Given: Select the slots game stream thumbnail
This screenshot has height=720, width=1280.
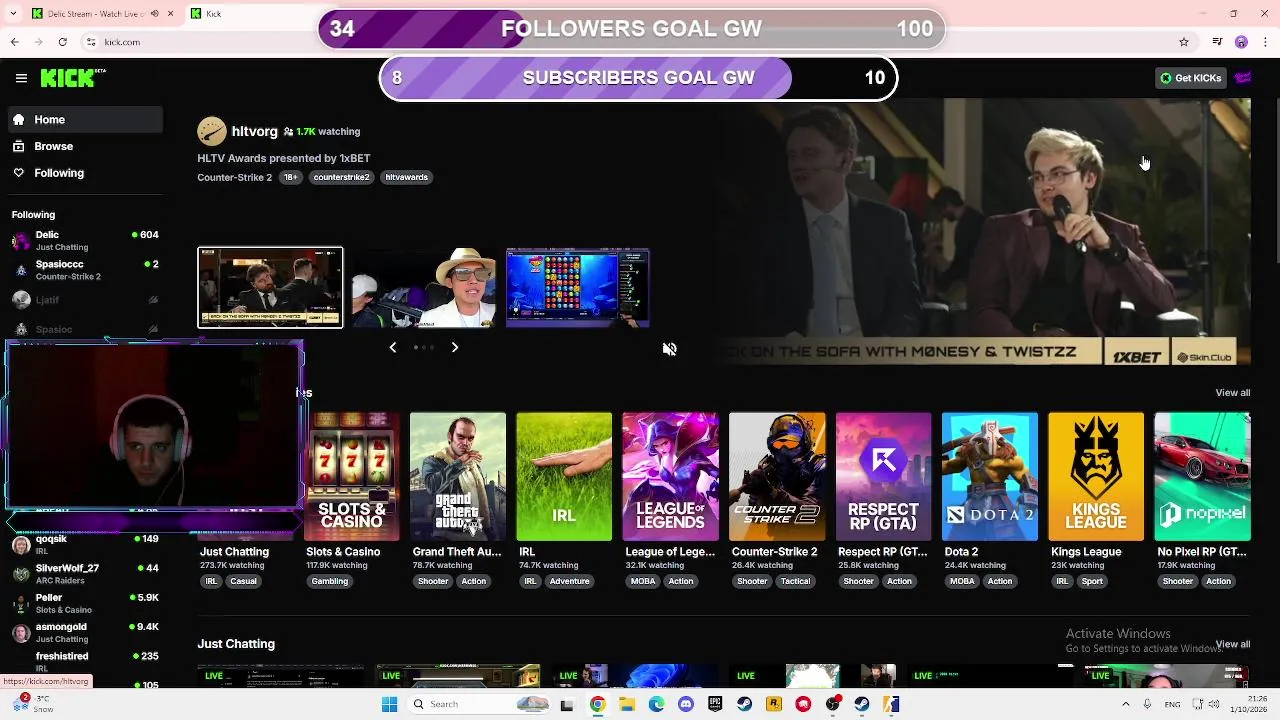Looking at the screenshot, I should (x=578, y=287).
